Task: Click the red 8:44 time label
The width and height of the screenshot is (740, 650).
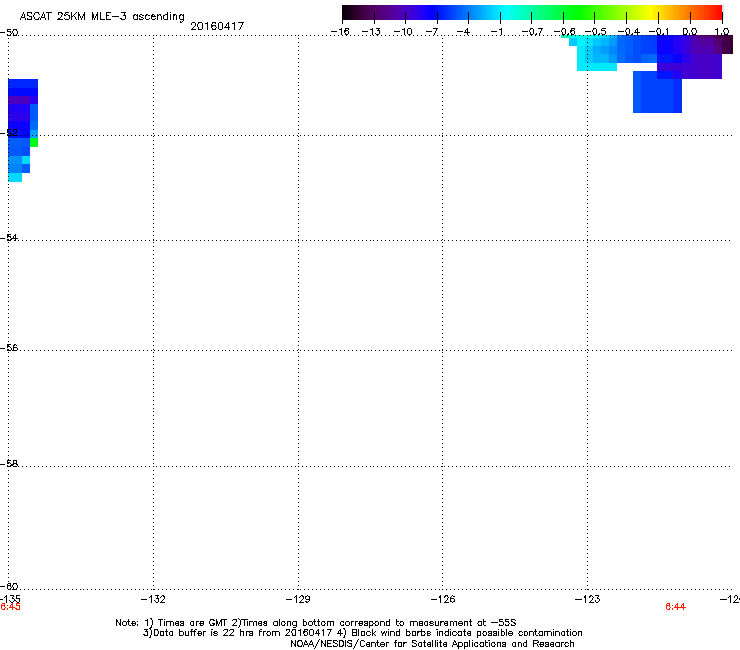Action: click(x=675, y=607)
